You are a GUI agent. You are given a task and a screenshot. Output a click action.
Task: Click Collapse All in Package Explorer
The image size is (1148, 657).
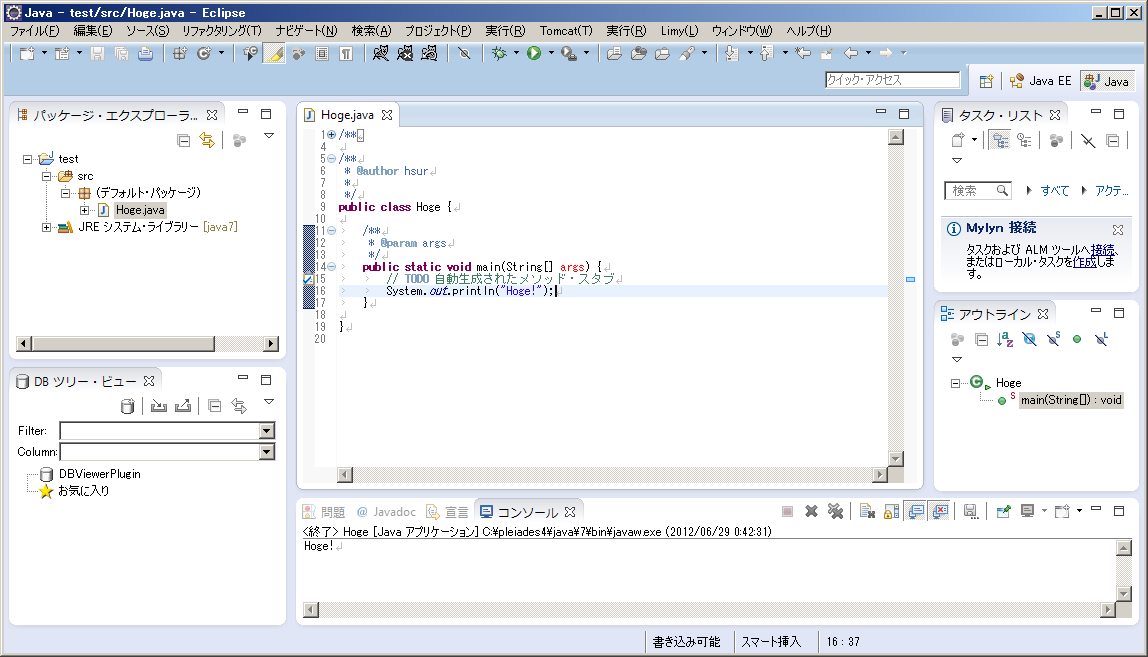coord(183,141)
